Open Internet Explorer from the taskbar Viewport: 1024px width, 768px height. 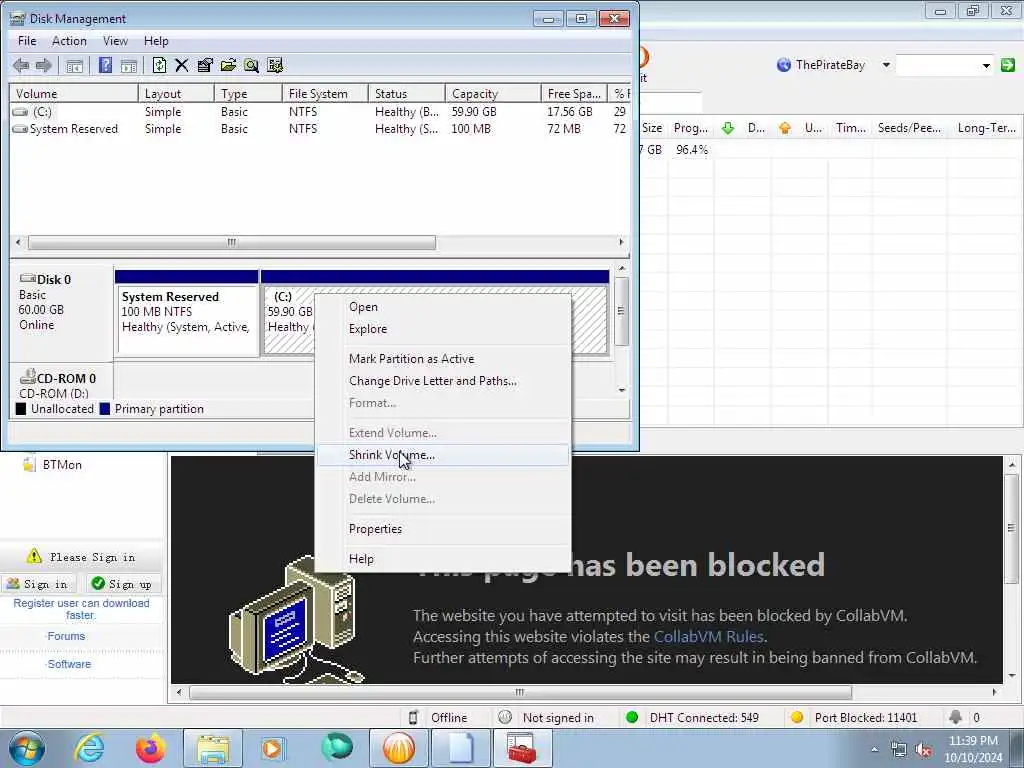(89, 748)
